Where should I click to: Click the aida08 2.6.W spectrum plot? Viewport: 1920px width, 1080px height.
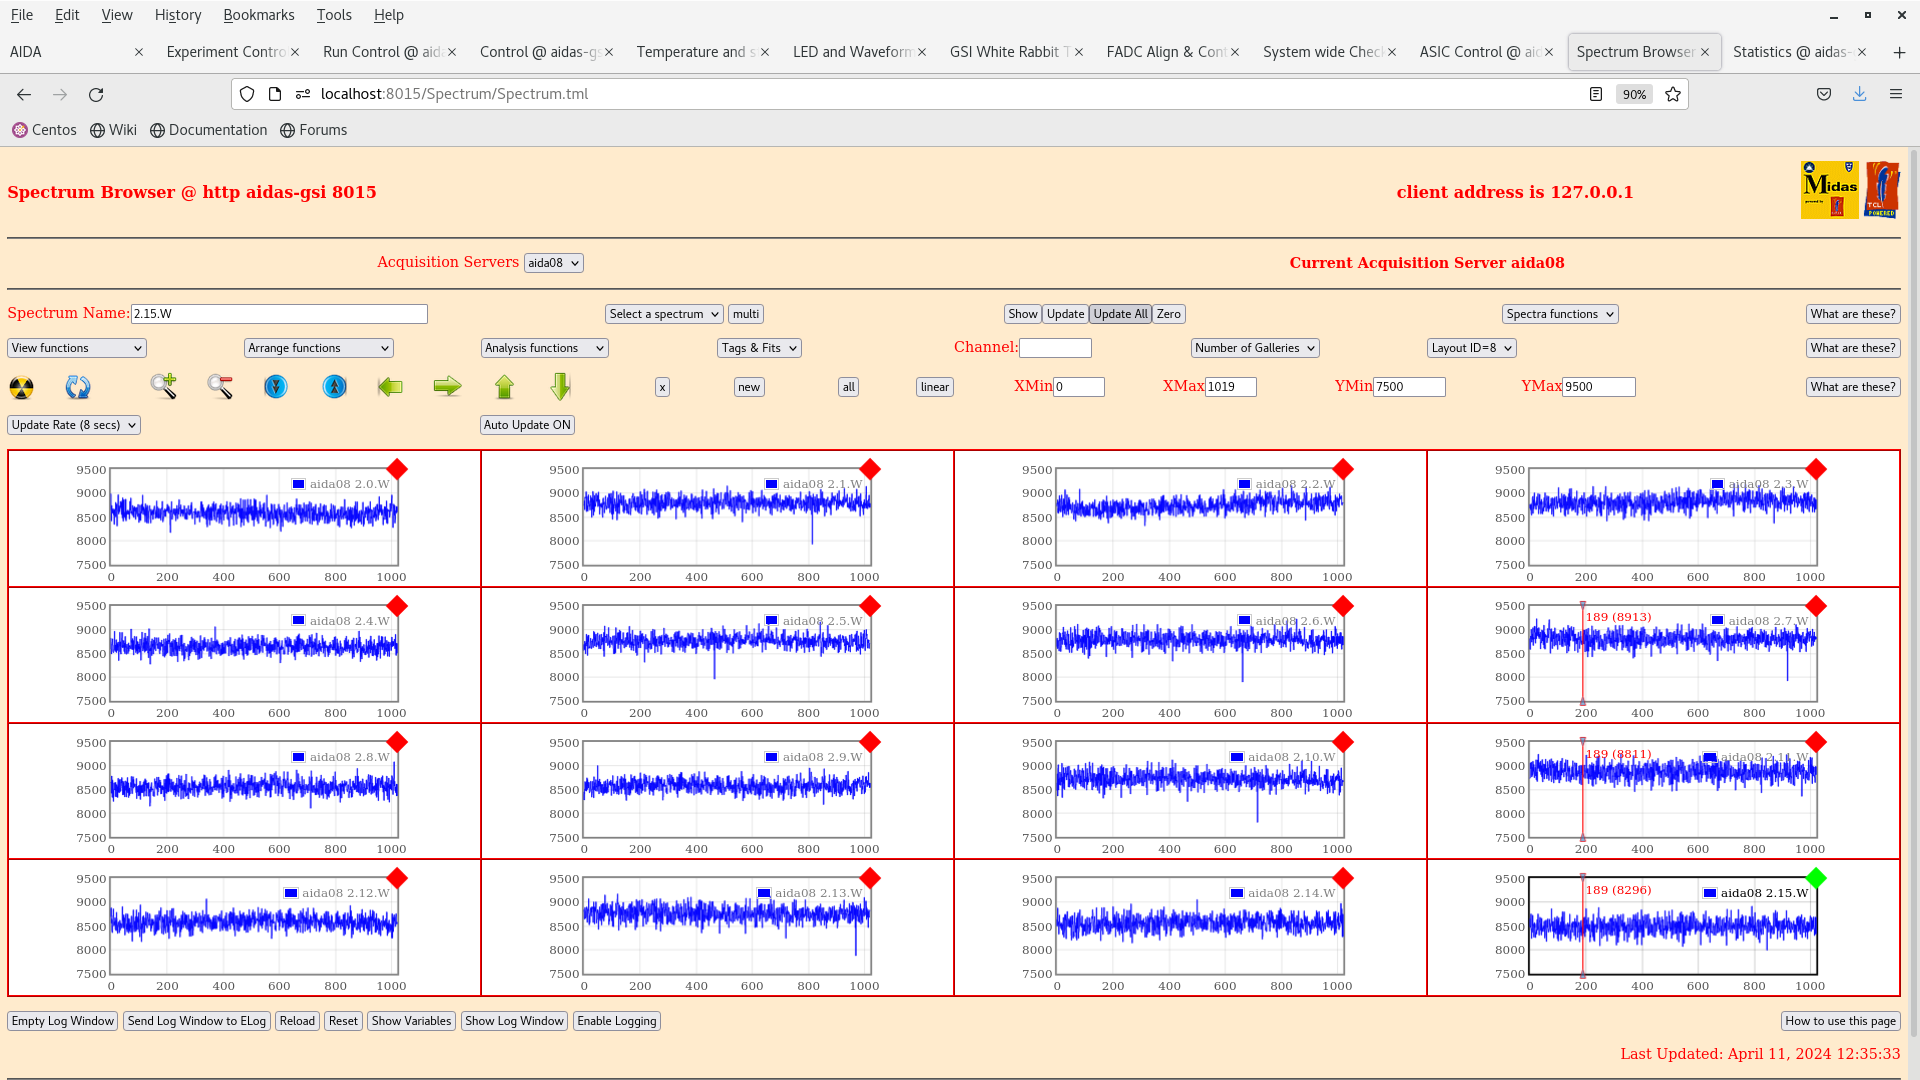[1200, 653]
